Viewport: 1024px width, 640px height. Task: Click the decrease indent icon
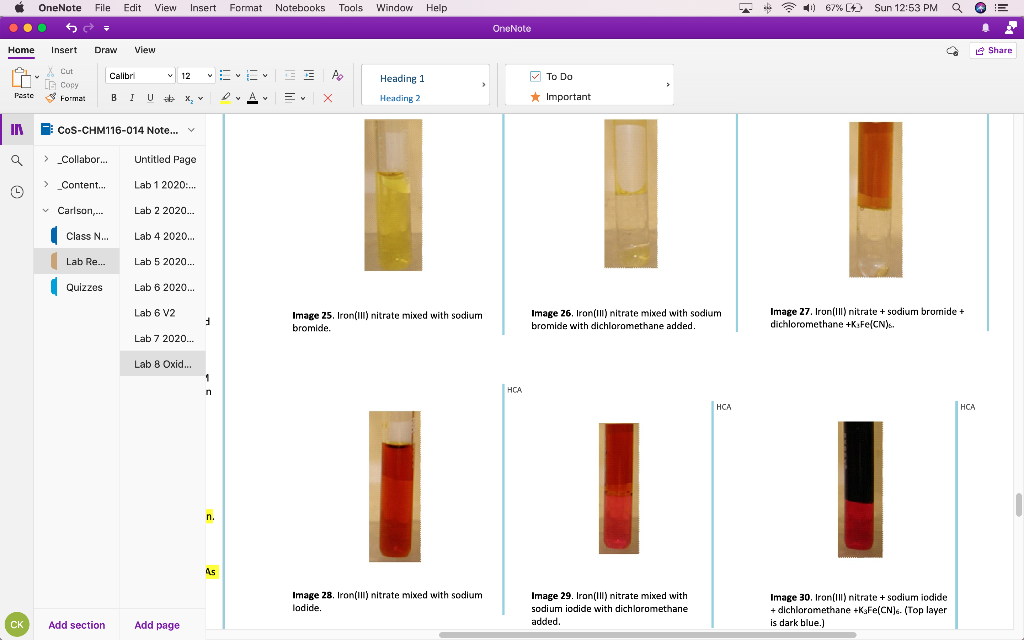(290, 76)
